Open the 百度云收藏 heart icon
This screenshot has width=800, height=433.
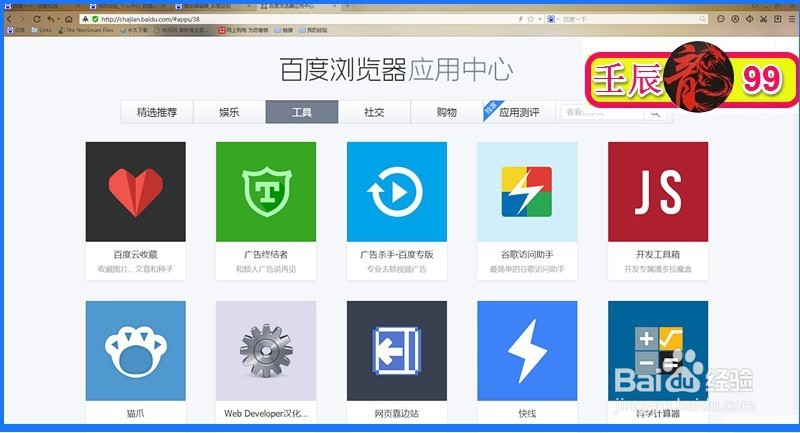coord(135,191)
